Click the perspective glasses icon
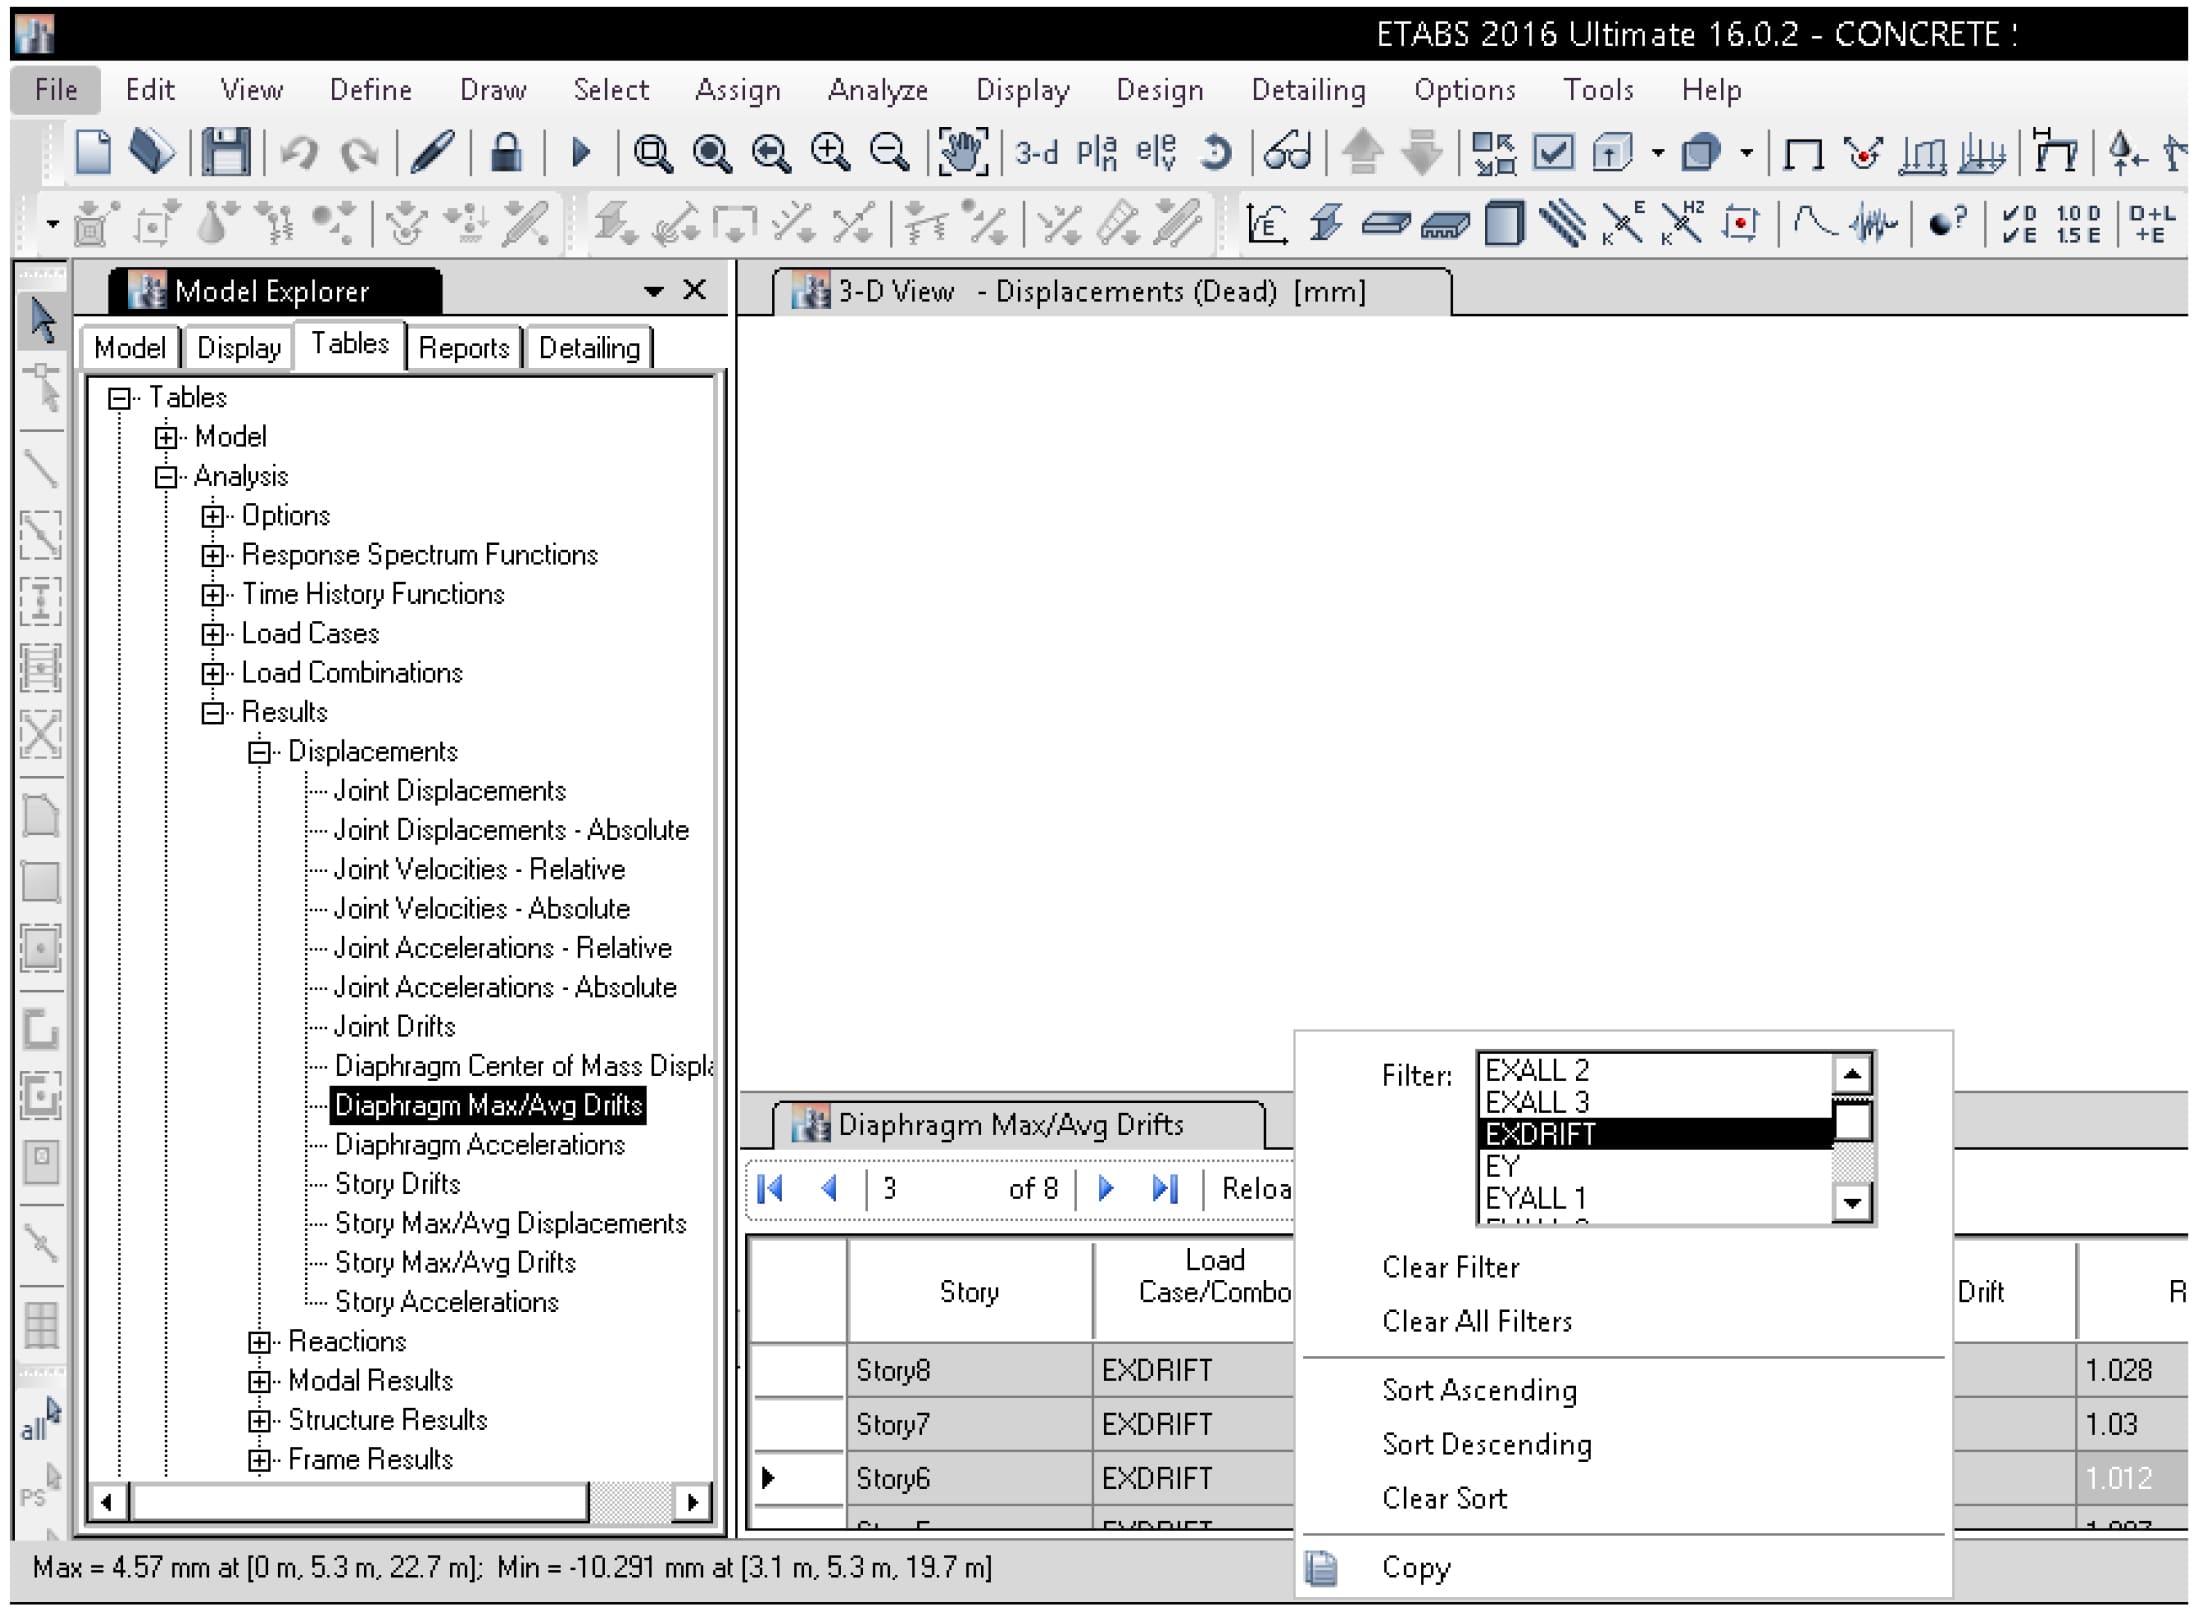Image resolution: width=2197 pixels, height=1611 pixels. tap(1287, 153)
